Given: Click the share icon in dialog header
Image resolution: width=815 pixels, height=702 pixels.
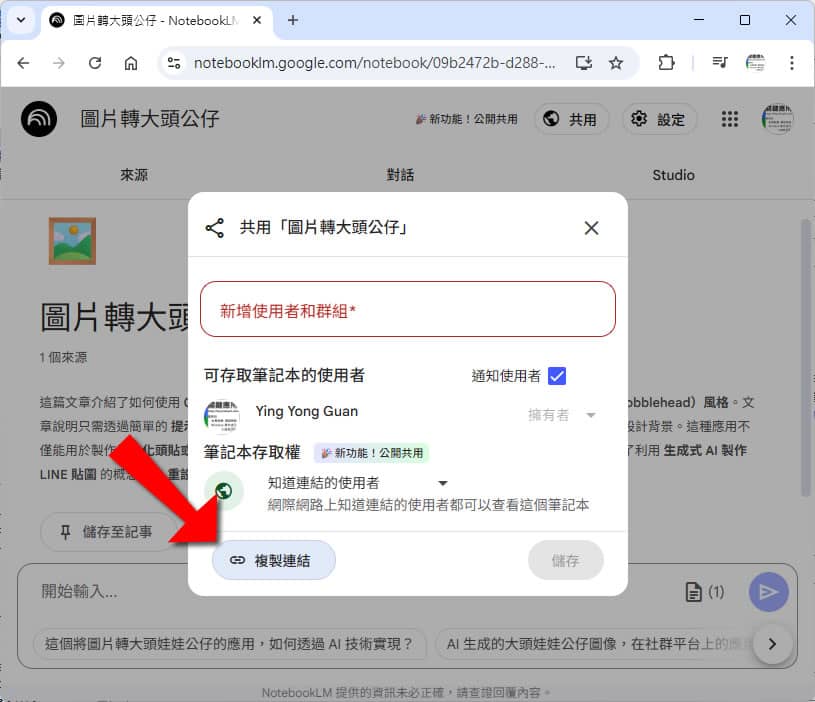Looking at the screenshot, I should tap(215, 228).
